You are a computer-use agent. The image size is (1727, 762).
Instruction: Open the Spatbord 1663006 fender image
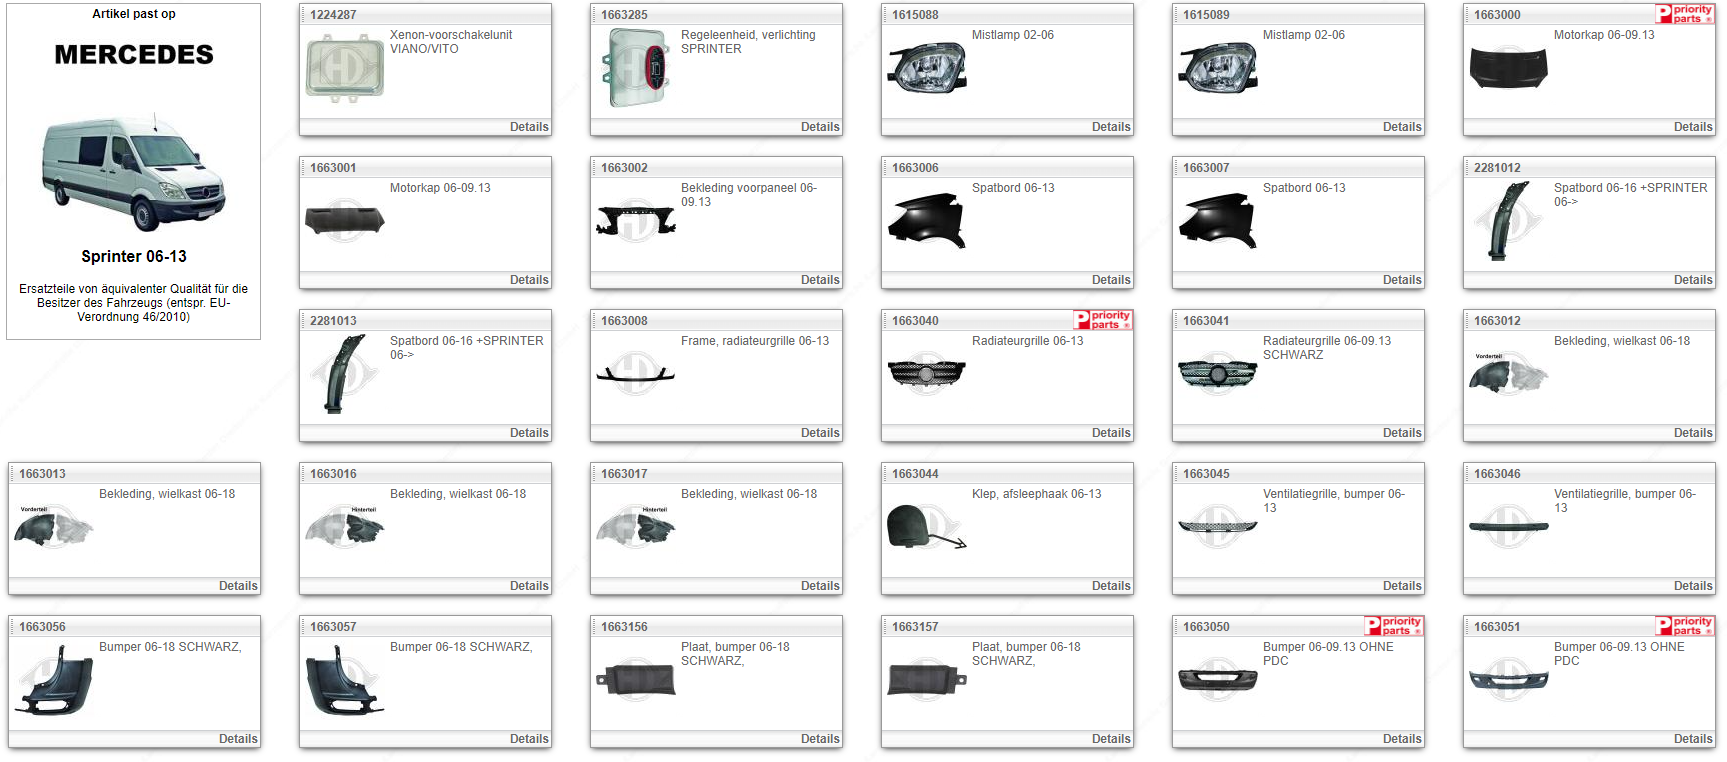pos(927,221)
